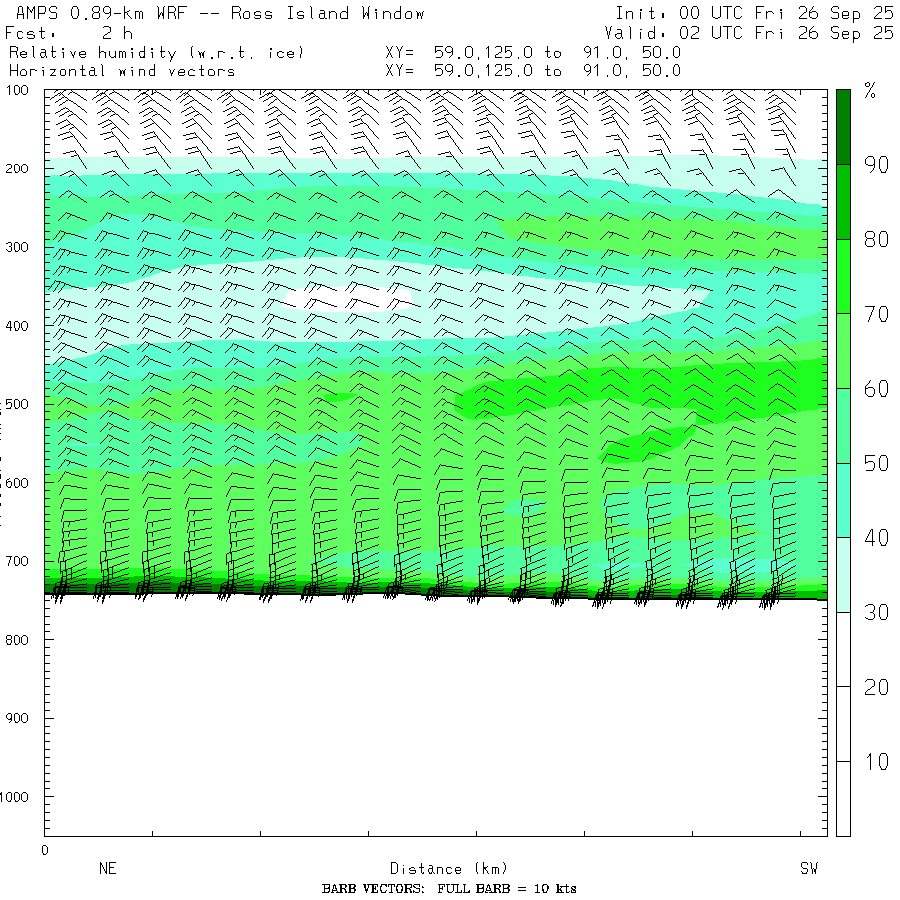Pick the colorbar swatch between 70 and 80
The width and height of the screenshot is (900, 900).
843,277
